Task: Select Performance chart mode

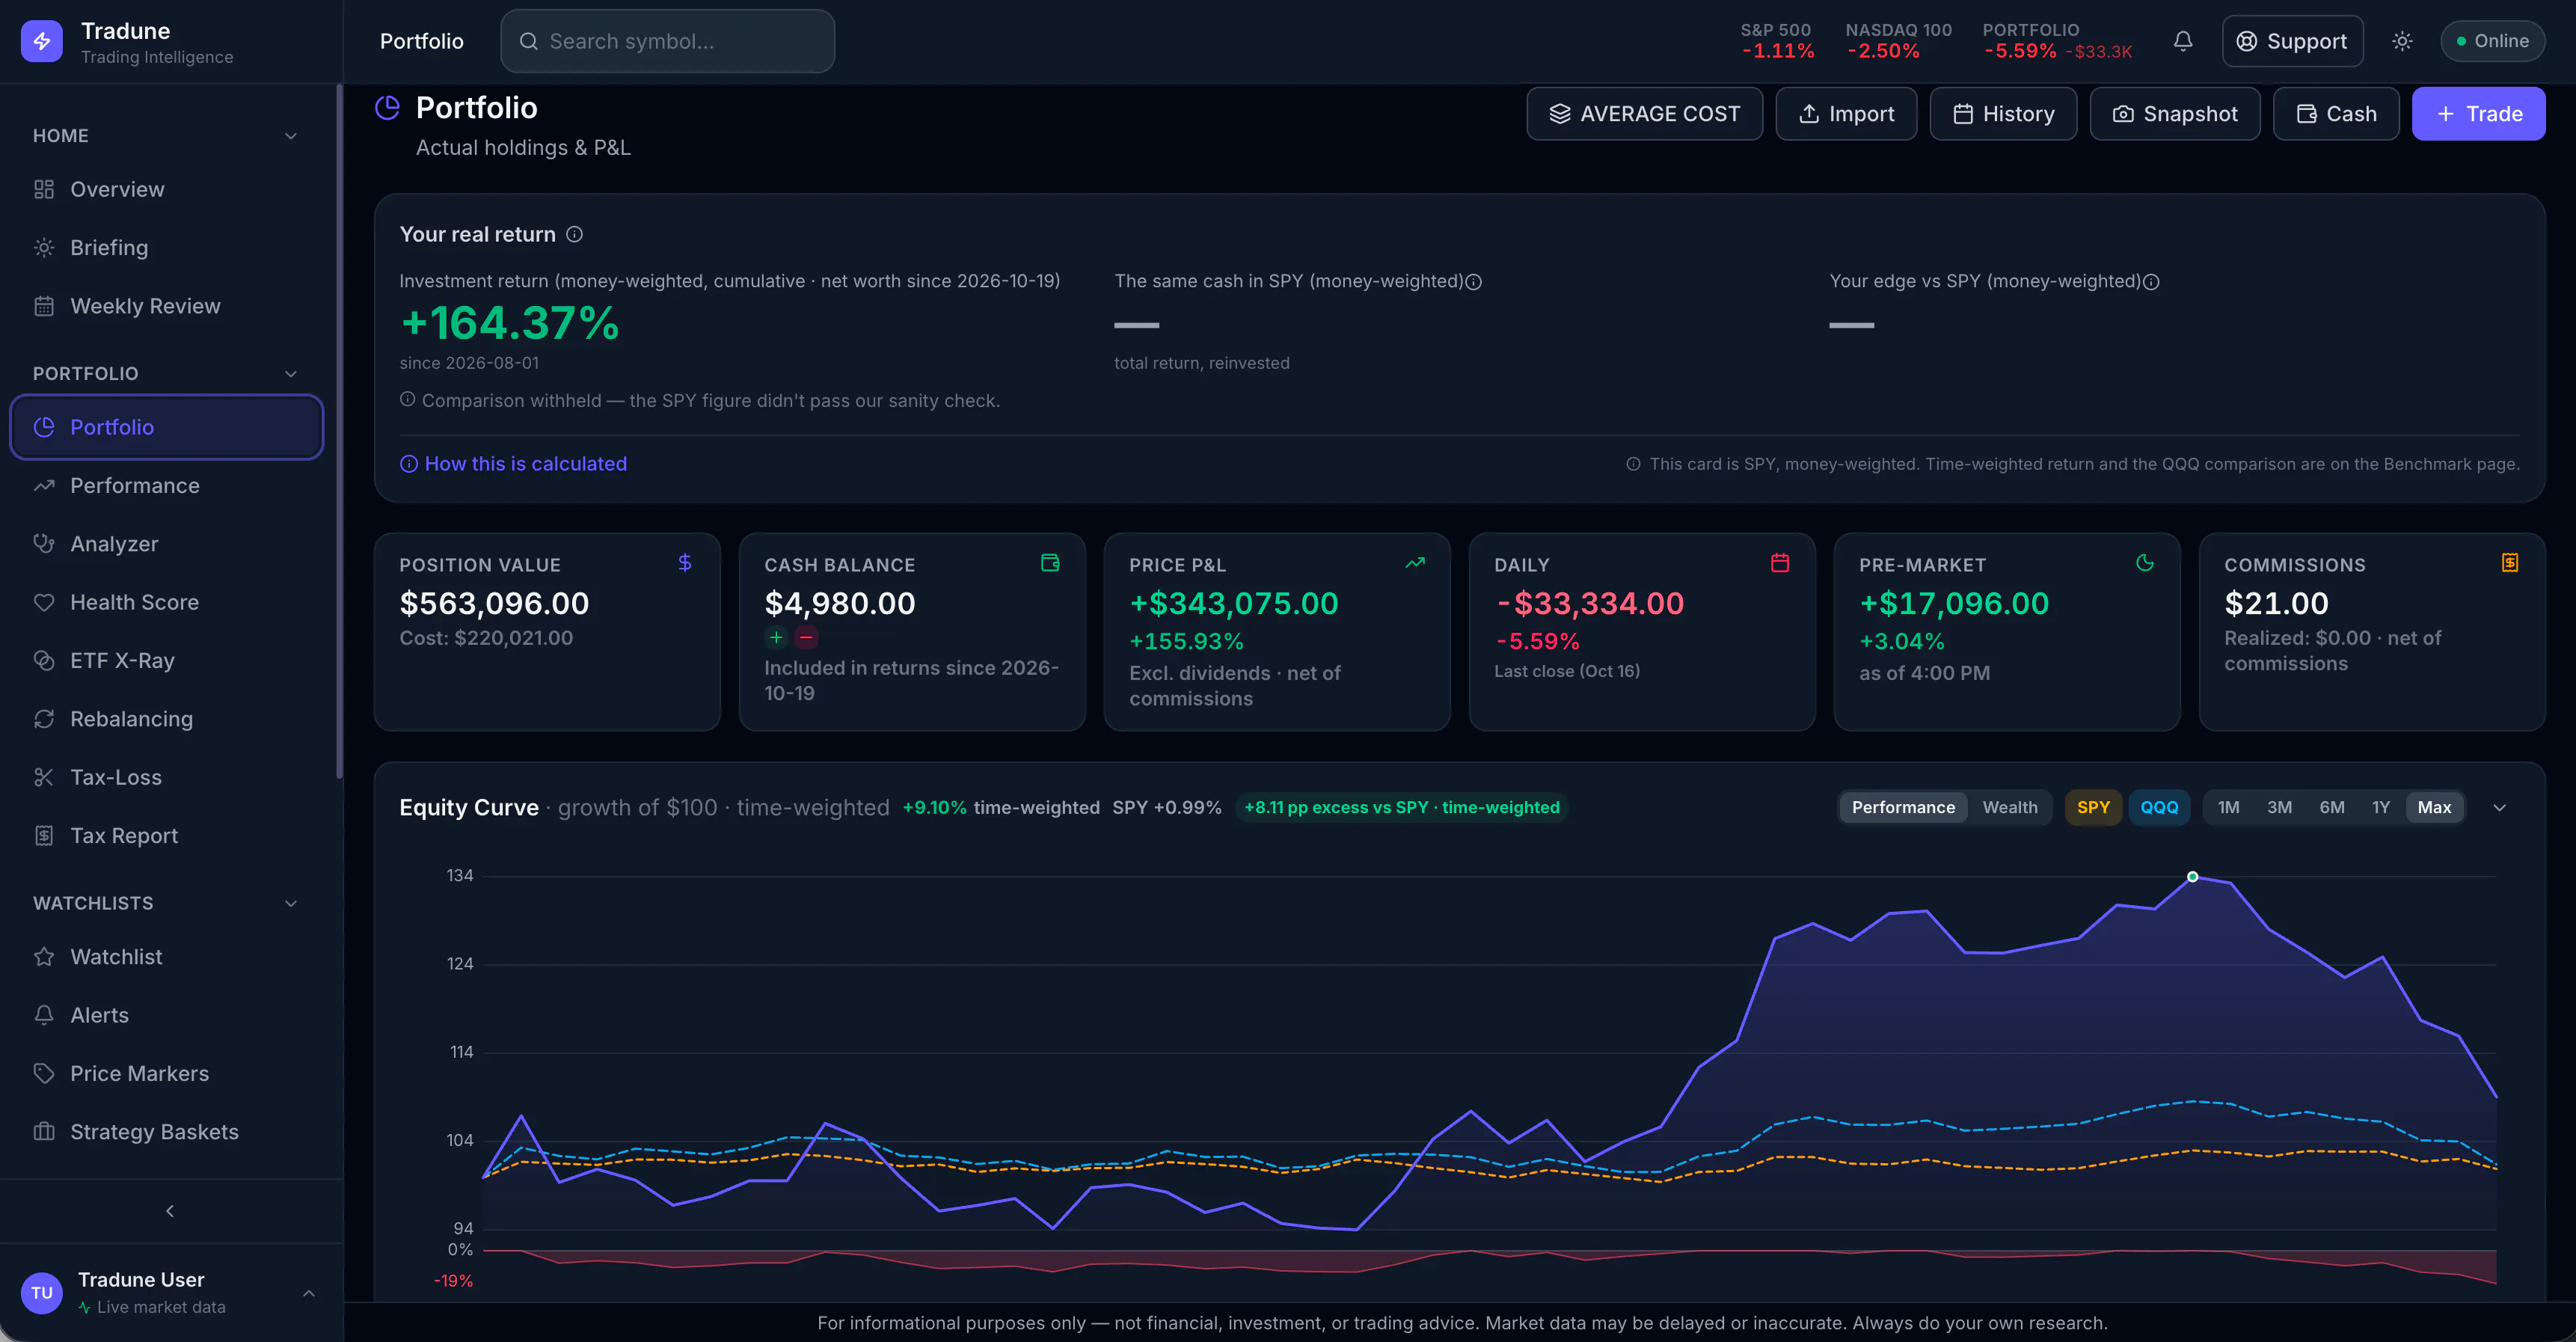Action: pyautogui.click(x=1903, y=807)
